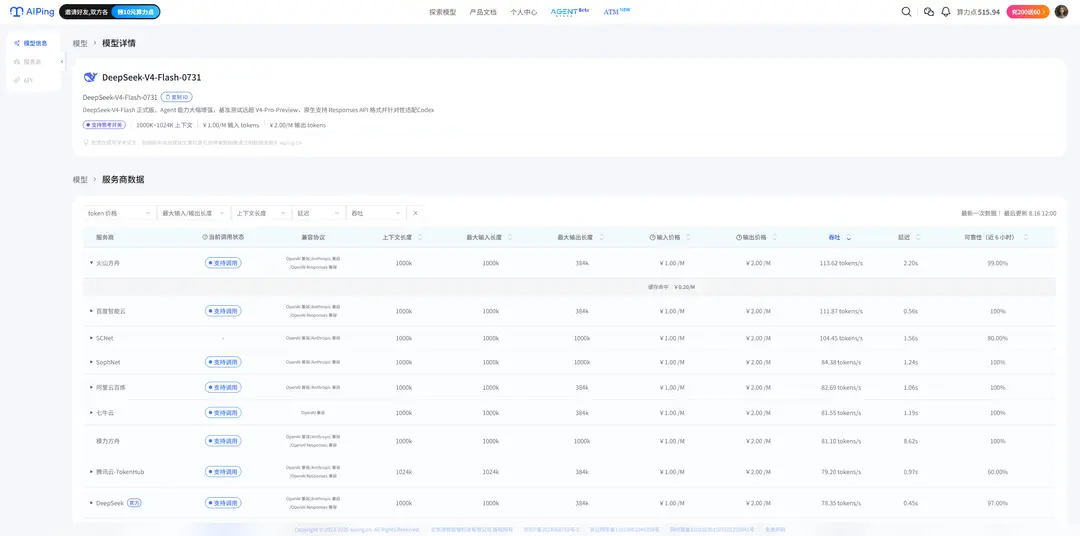This screenshot has width=1080, height=536.
Task: Click the 服务商 column header
Action: pos(105,237)
